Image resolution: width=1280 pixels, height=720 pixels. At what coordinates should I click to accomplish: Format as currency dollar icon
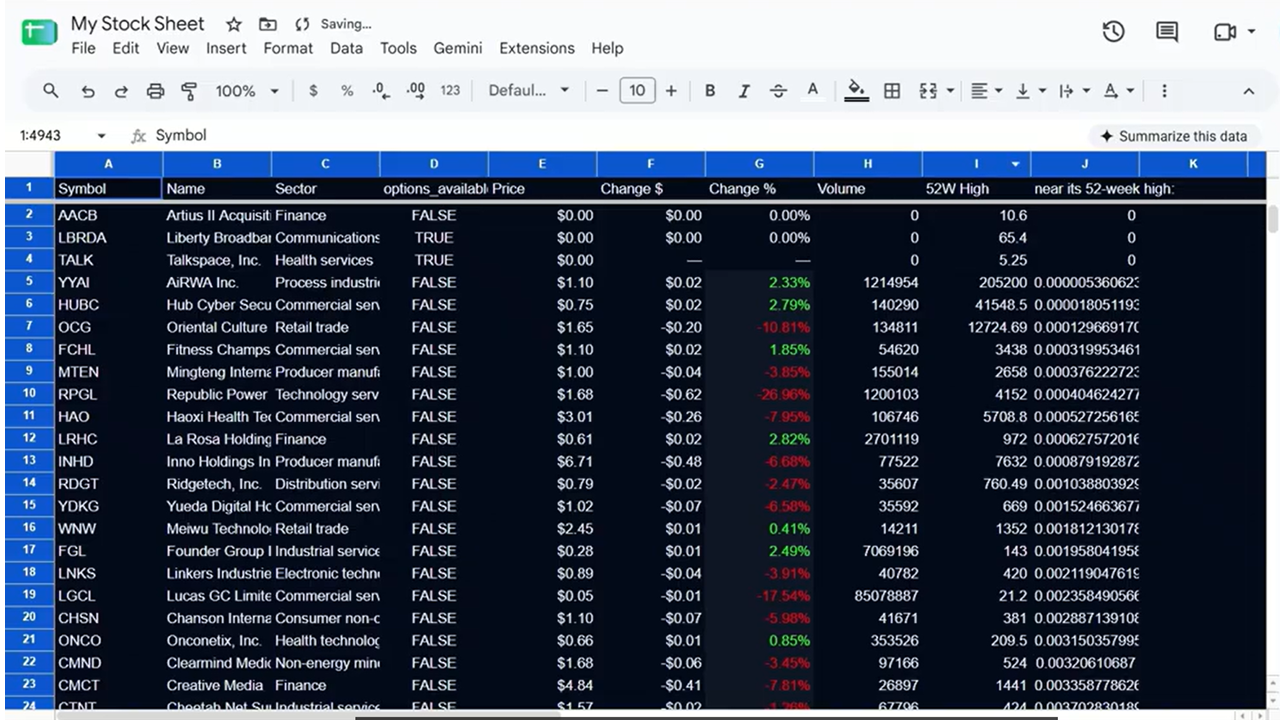(x=313, y=91)
